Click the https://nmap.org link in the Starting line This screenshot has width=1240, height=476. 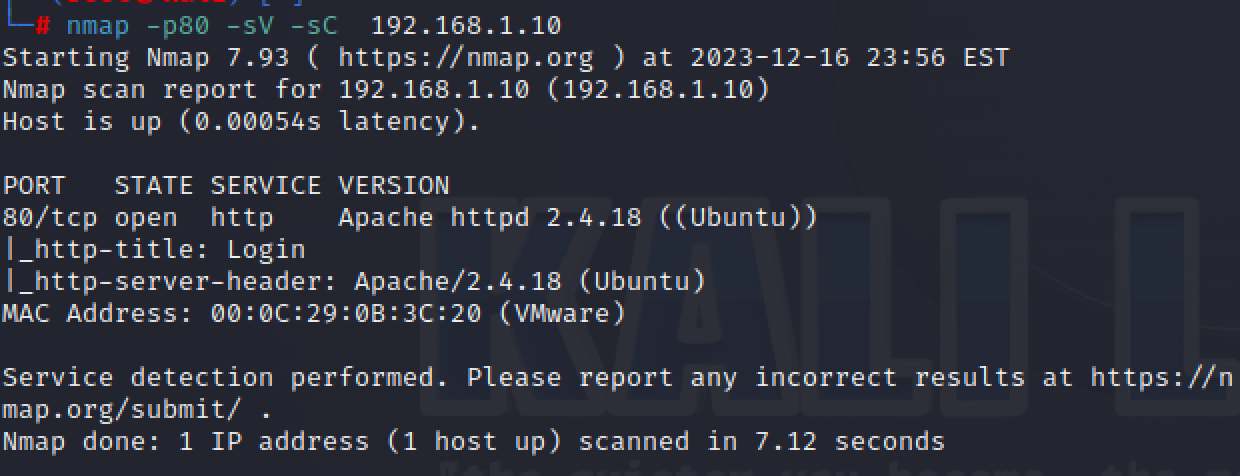(465, 57)
